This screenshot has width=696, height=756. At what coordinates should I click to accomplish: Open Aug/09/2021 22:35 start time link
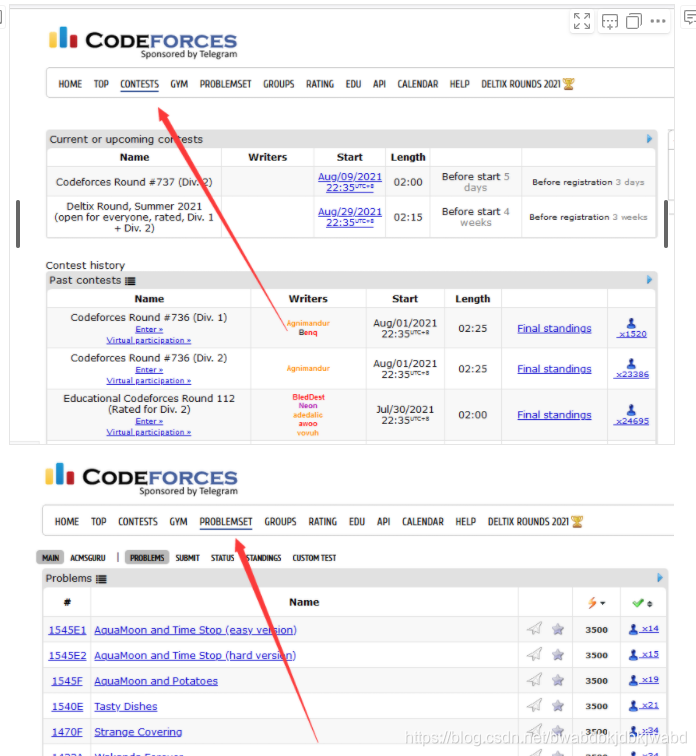point(349,182)
